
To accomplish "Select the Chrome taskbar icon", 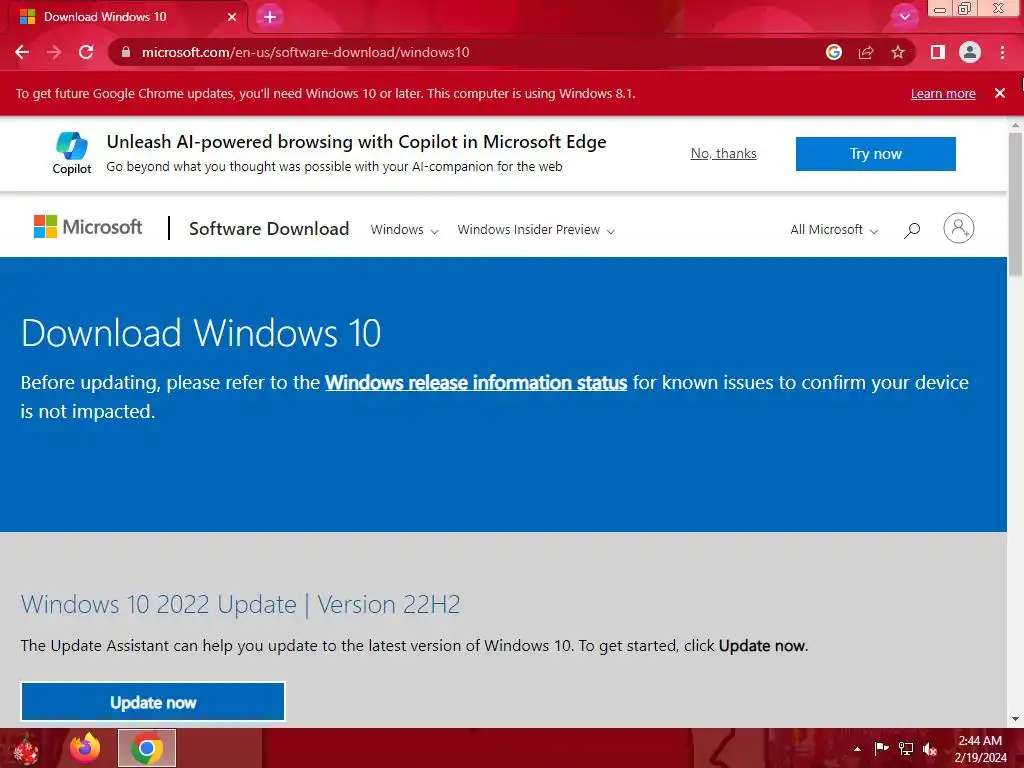I will click(x=147, y=748).
